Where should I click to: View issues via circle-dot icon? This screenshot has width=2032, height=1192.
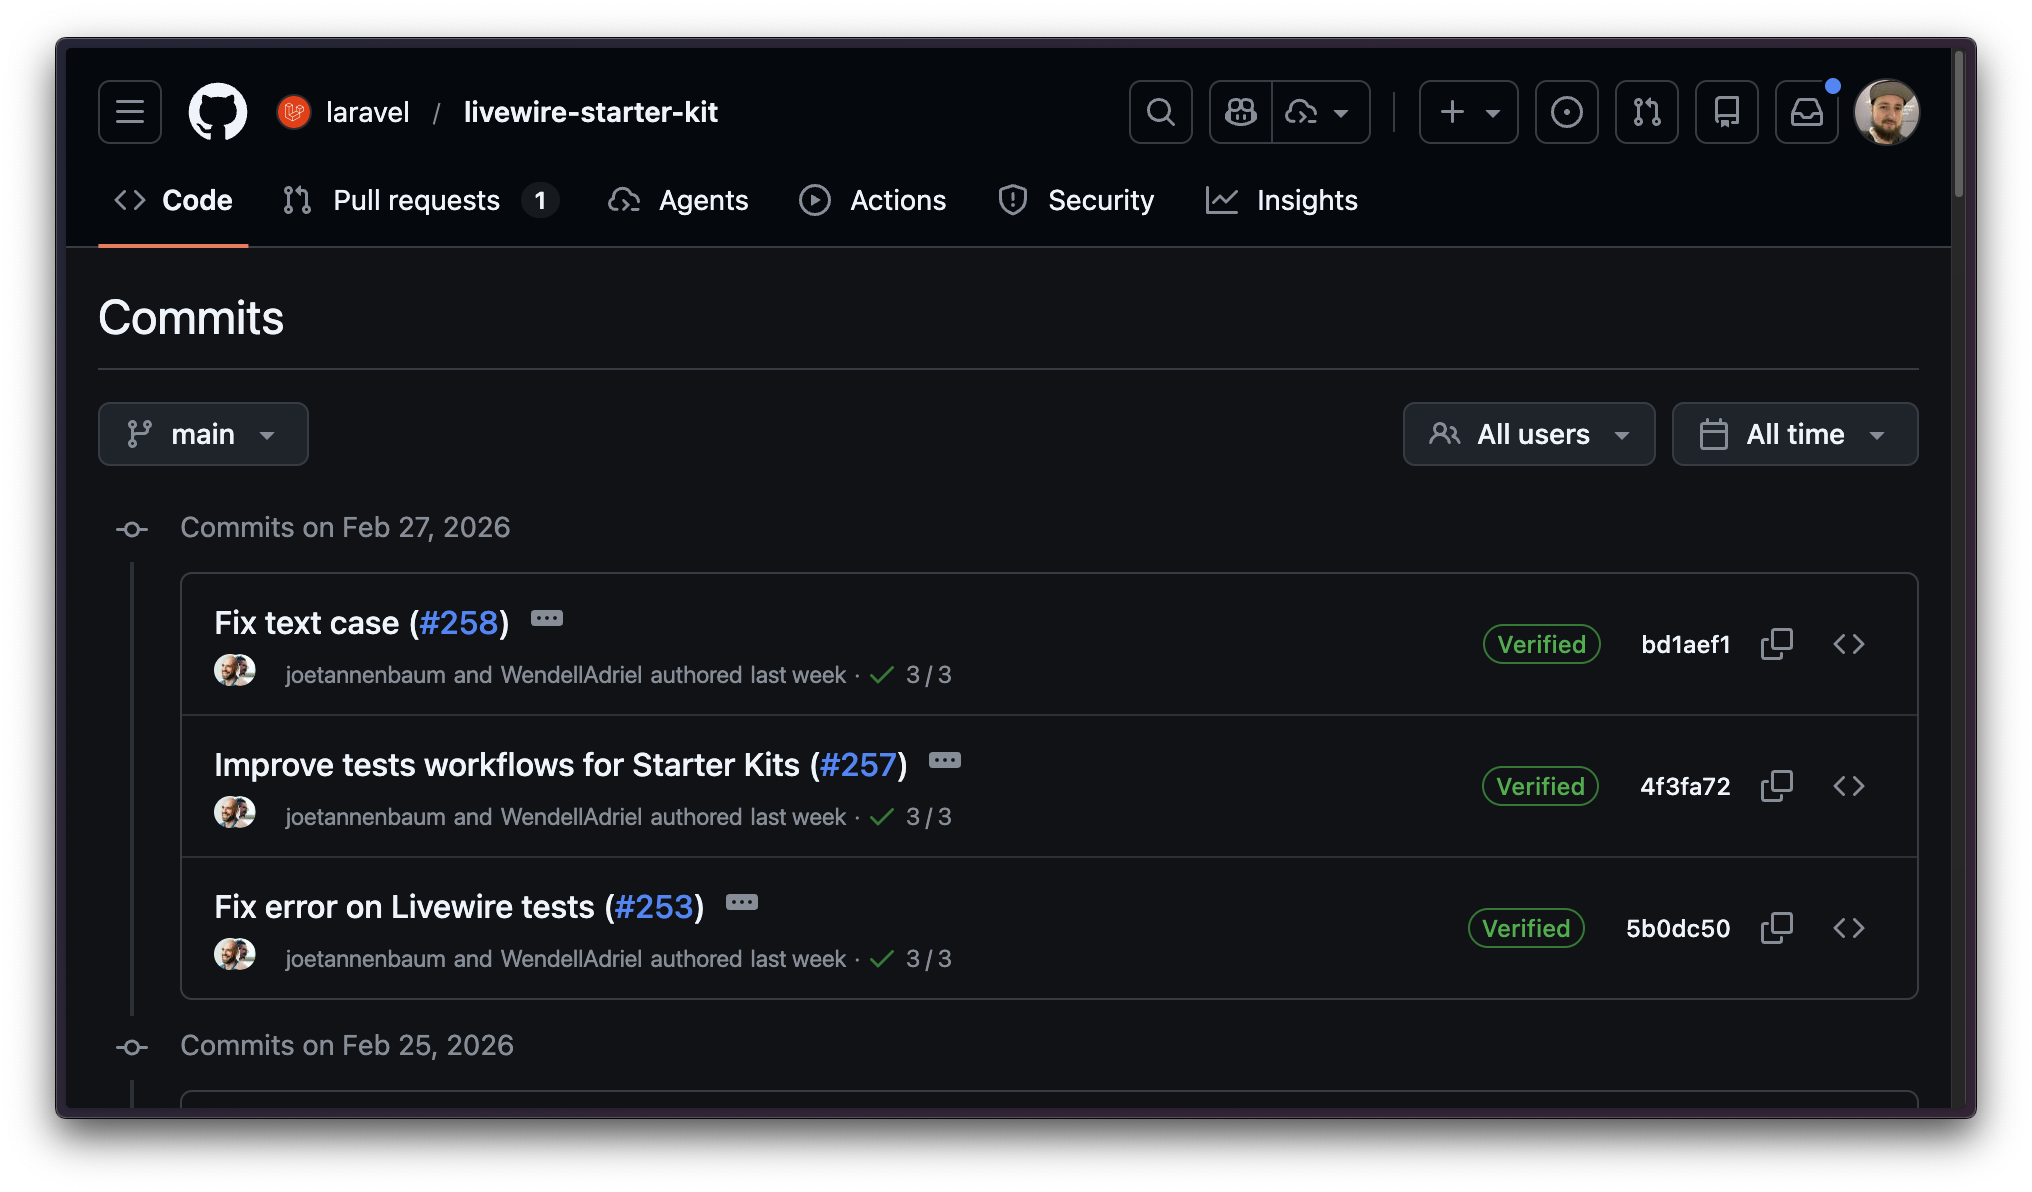(x=1567, y=112)
